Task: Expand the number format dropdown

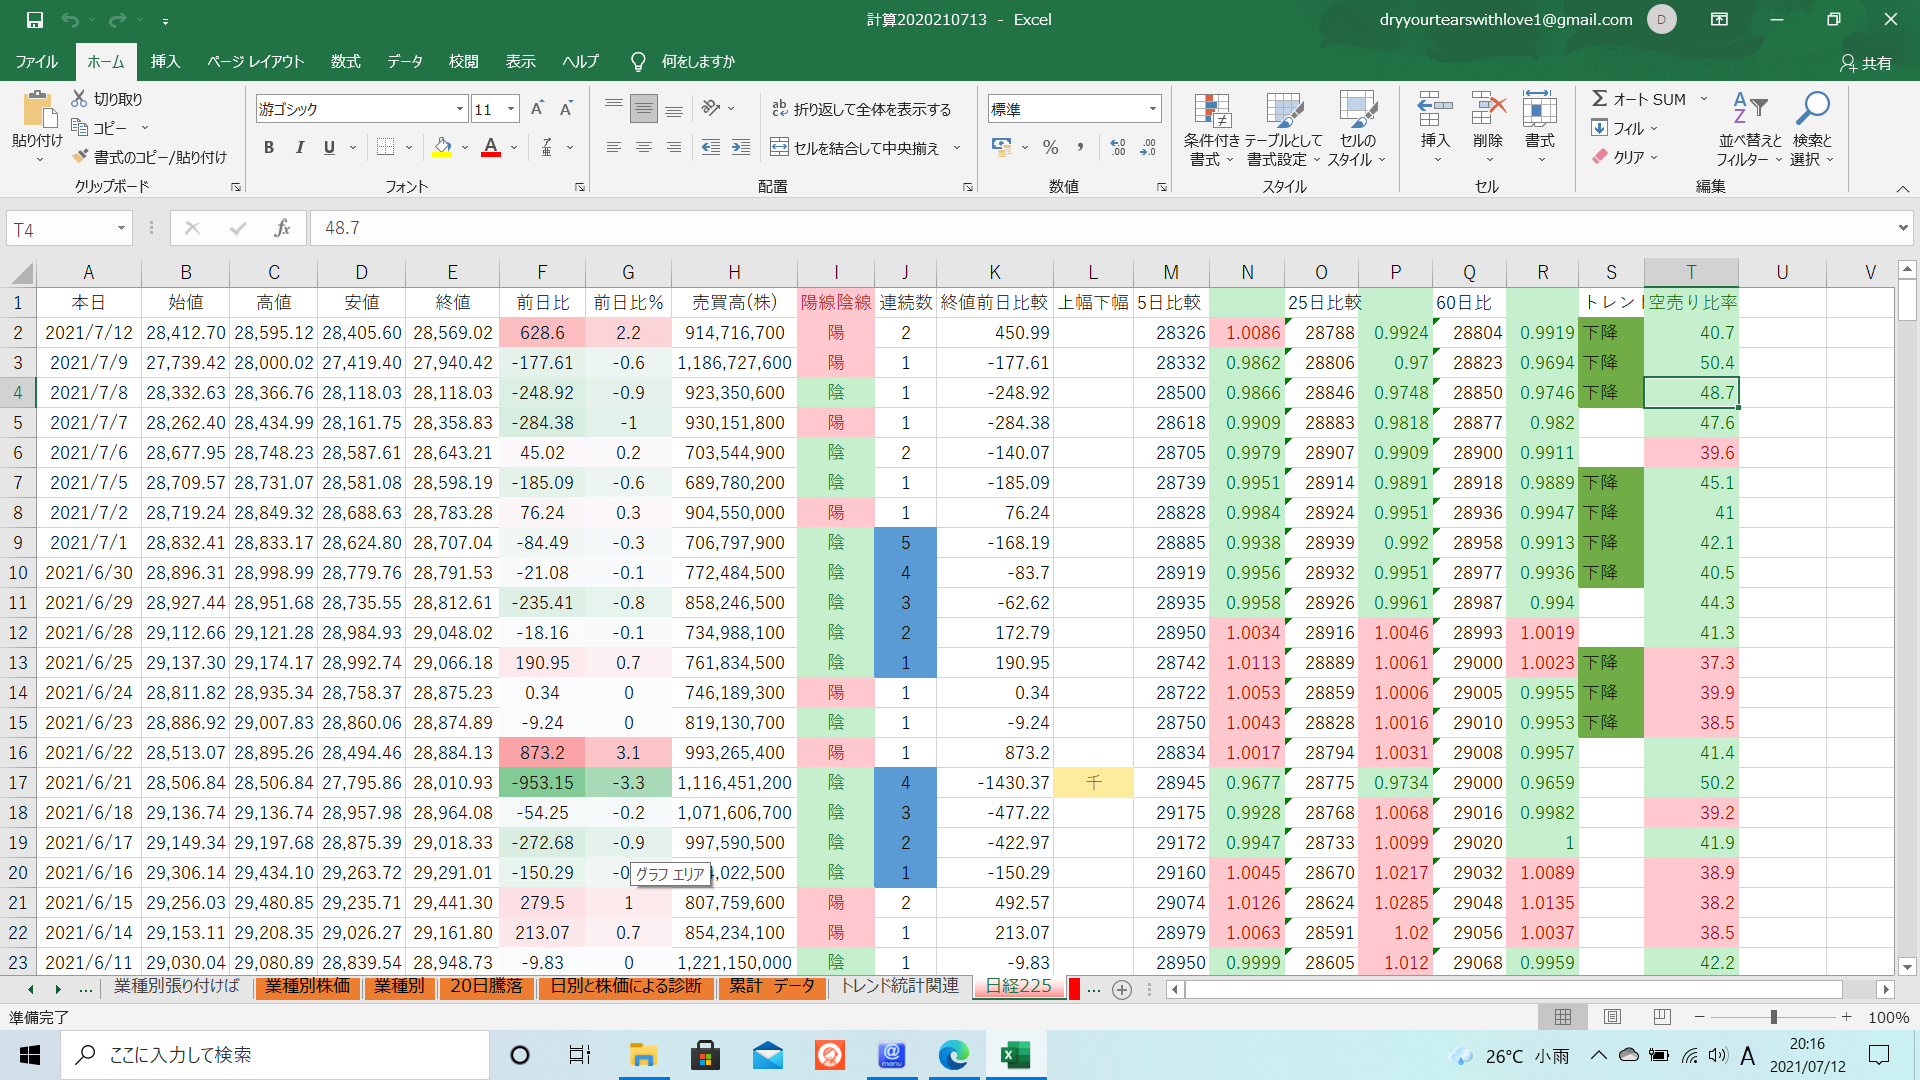Action: 1152,109
